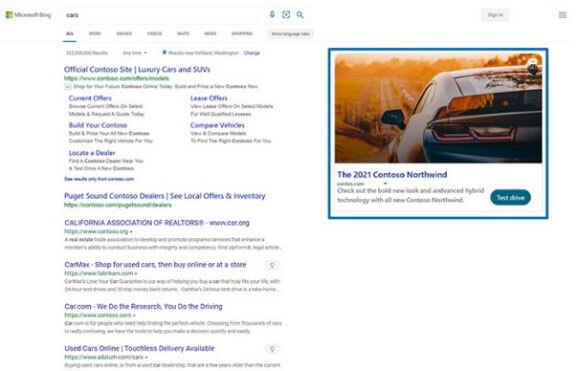Viewport: 578px width, 371px height.
Task: Switch to the Images tab
Action: [124, 34]
